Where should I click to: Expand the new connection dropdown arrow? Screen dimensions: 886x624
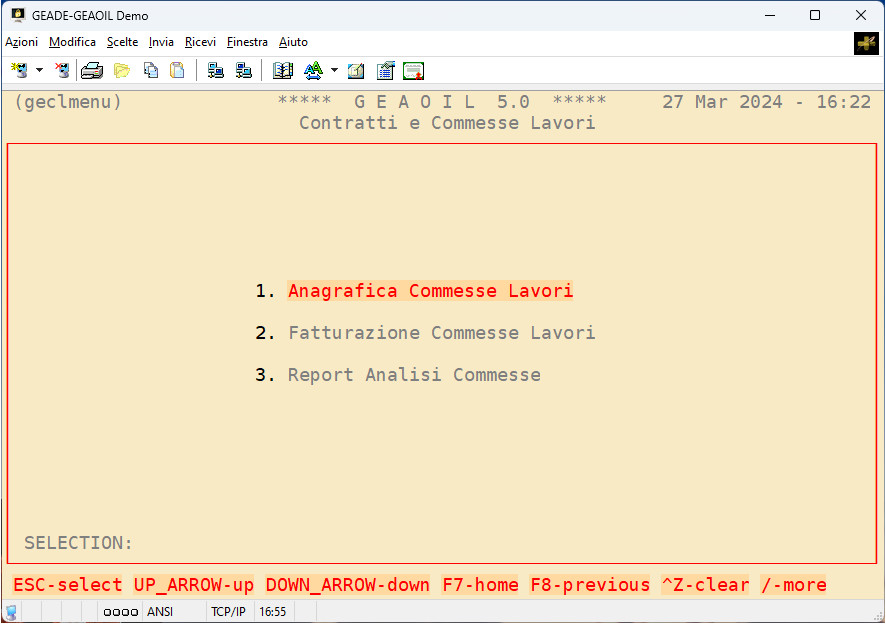(x=39, y=70)
